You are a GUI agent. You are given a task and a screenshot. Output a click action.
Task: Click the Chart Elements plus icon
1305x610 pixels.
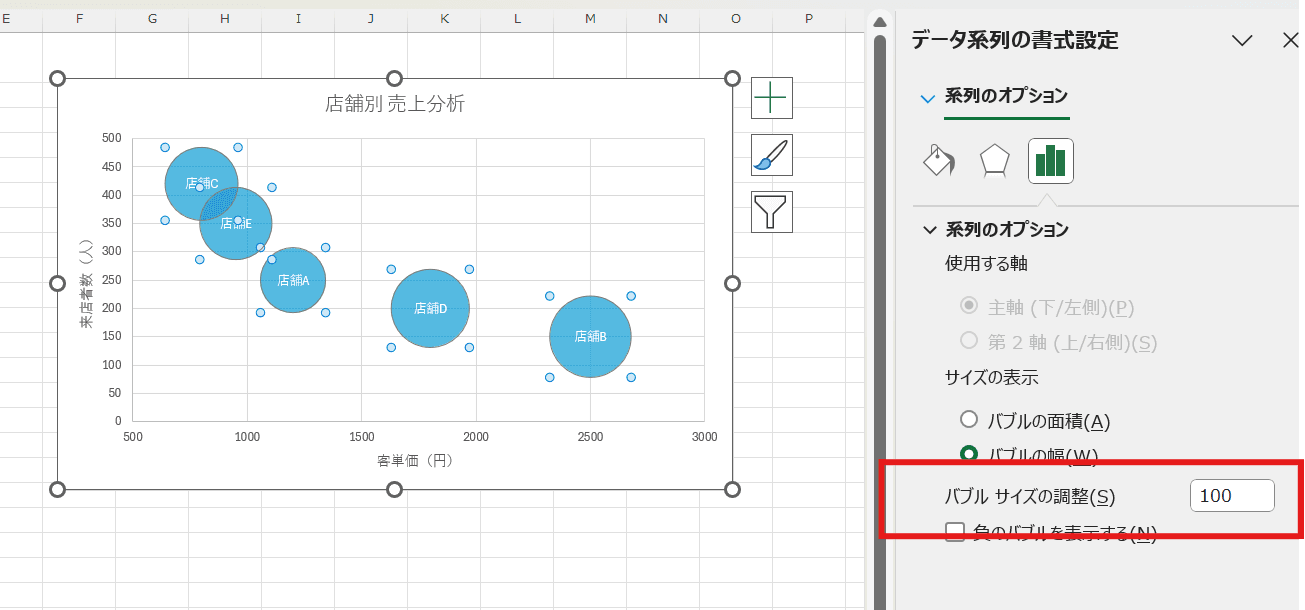click(x=771, y=98)
